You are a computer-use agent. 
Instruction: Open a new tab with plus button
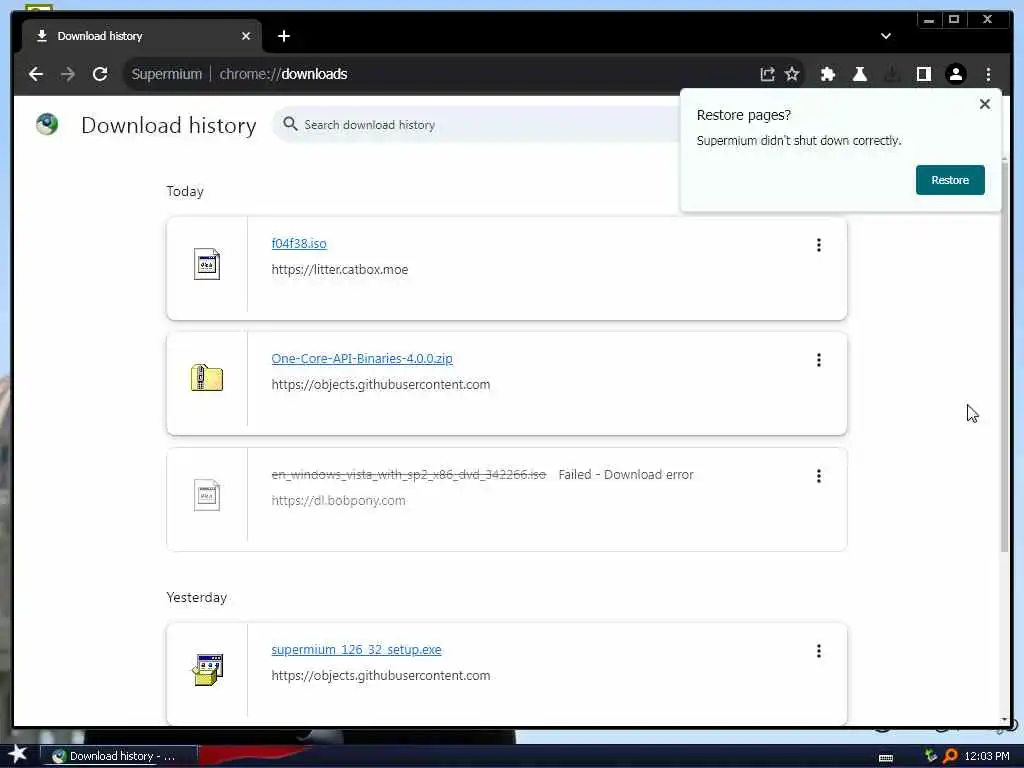coord(283,36)
